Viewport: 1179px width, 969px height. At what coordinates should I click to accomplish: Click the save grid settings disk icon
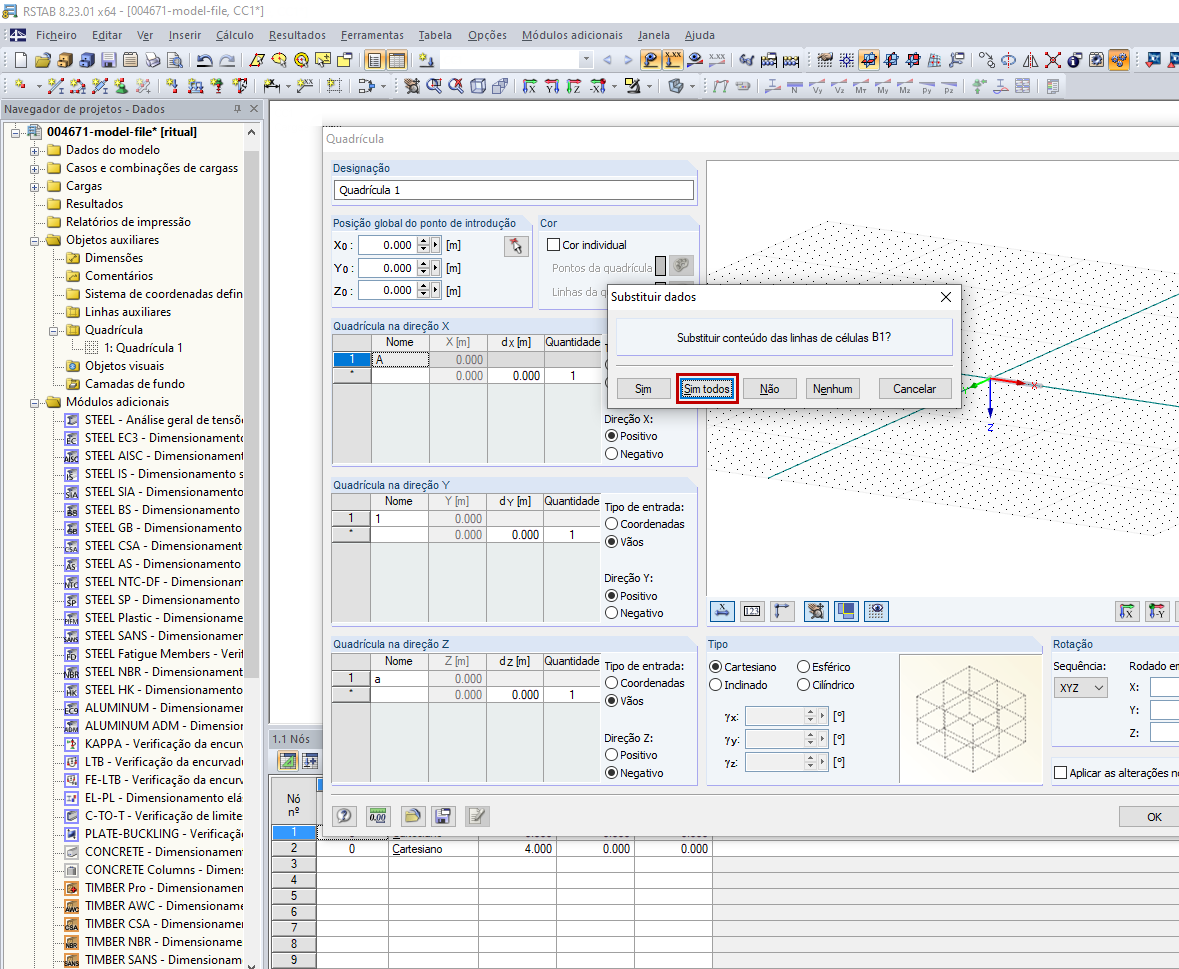tap(444, 816)
